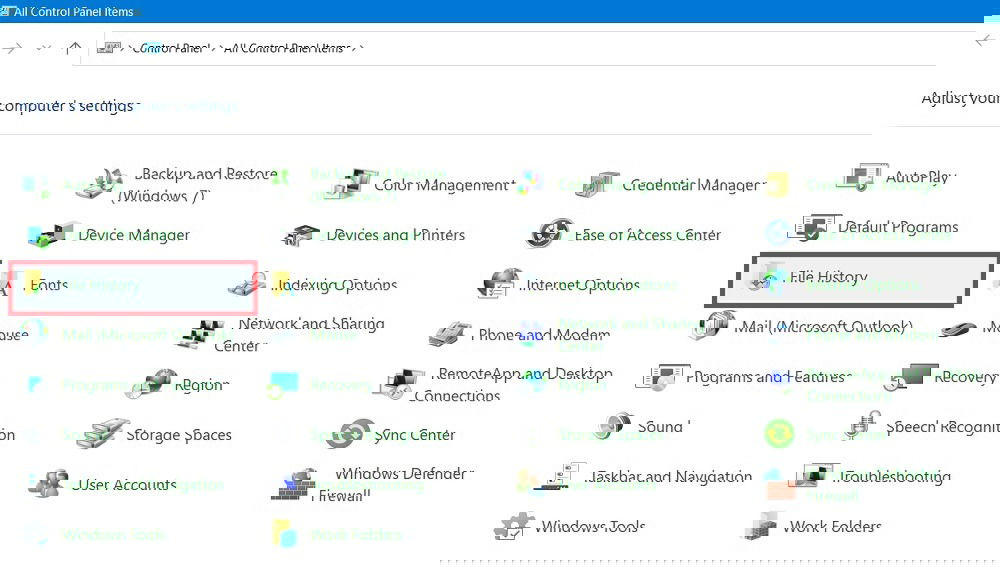This screenshot has height=567, width=1000.
Task: Open the Speech Recognition icon
Action: click(863, 426)
